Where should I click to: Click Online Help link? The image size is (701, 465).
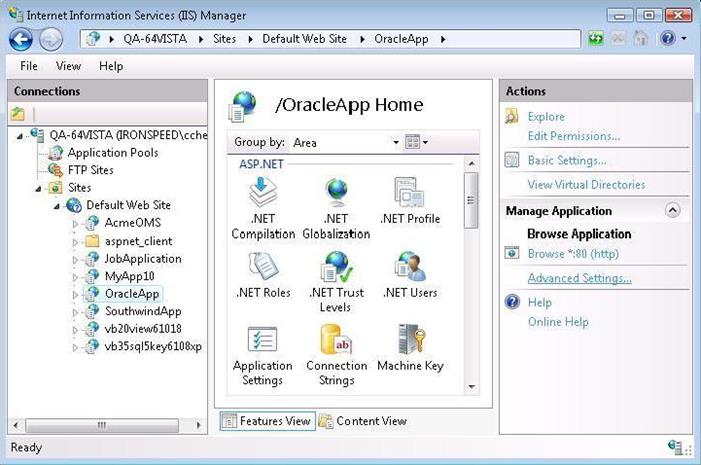(558, 321)
